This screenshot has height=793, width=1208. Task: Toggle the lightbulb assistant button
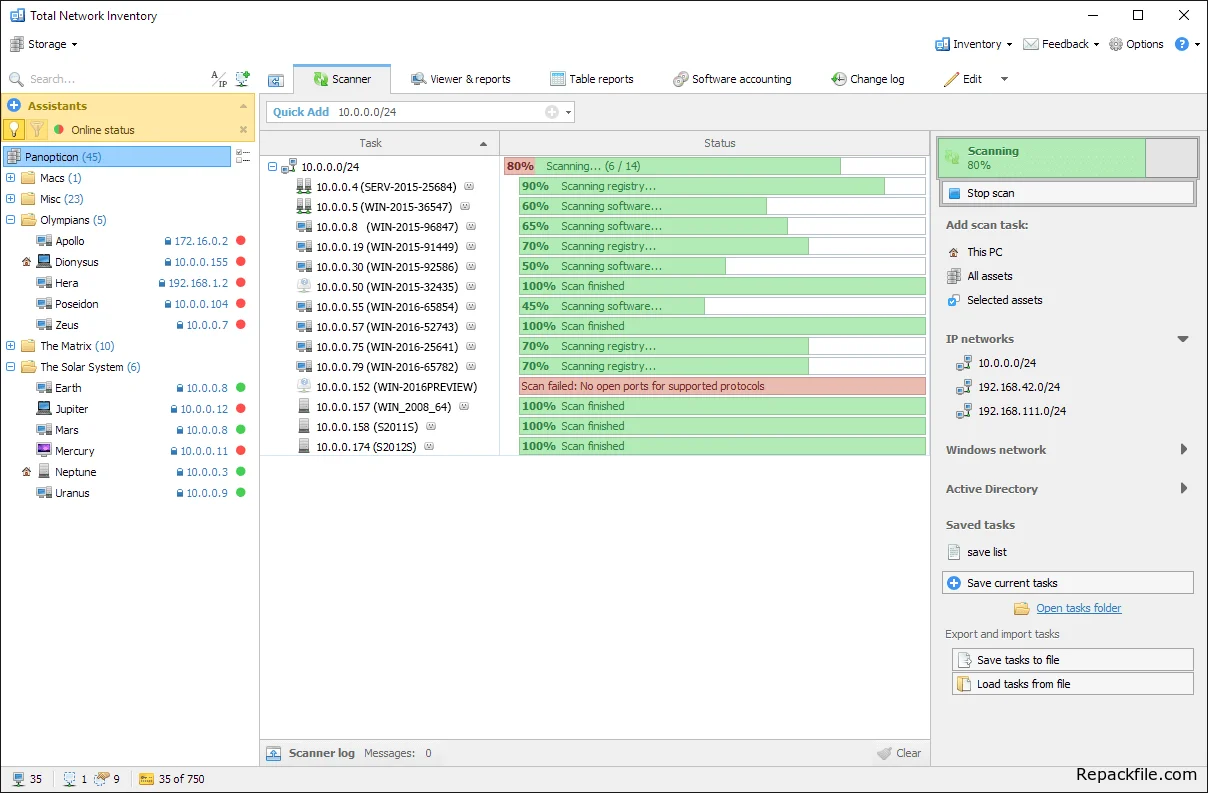14,129
